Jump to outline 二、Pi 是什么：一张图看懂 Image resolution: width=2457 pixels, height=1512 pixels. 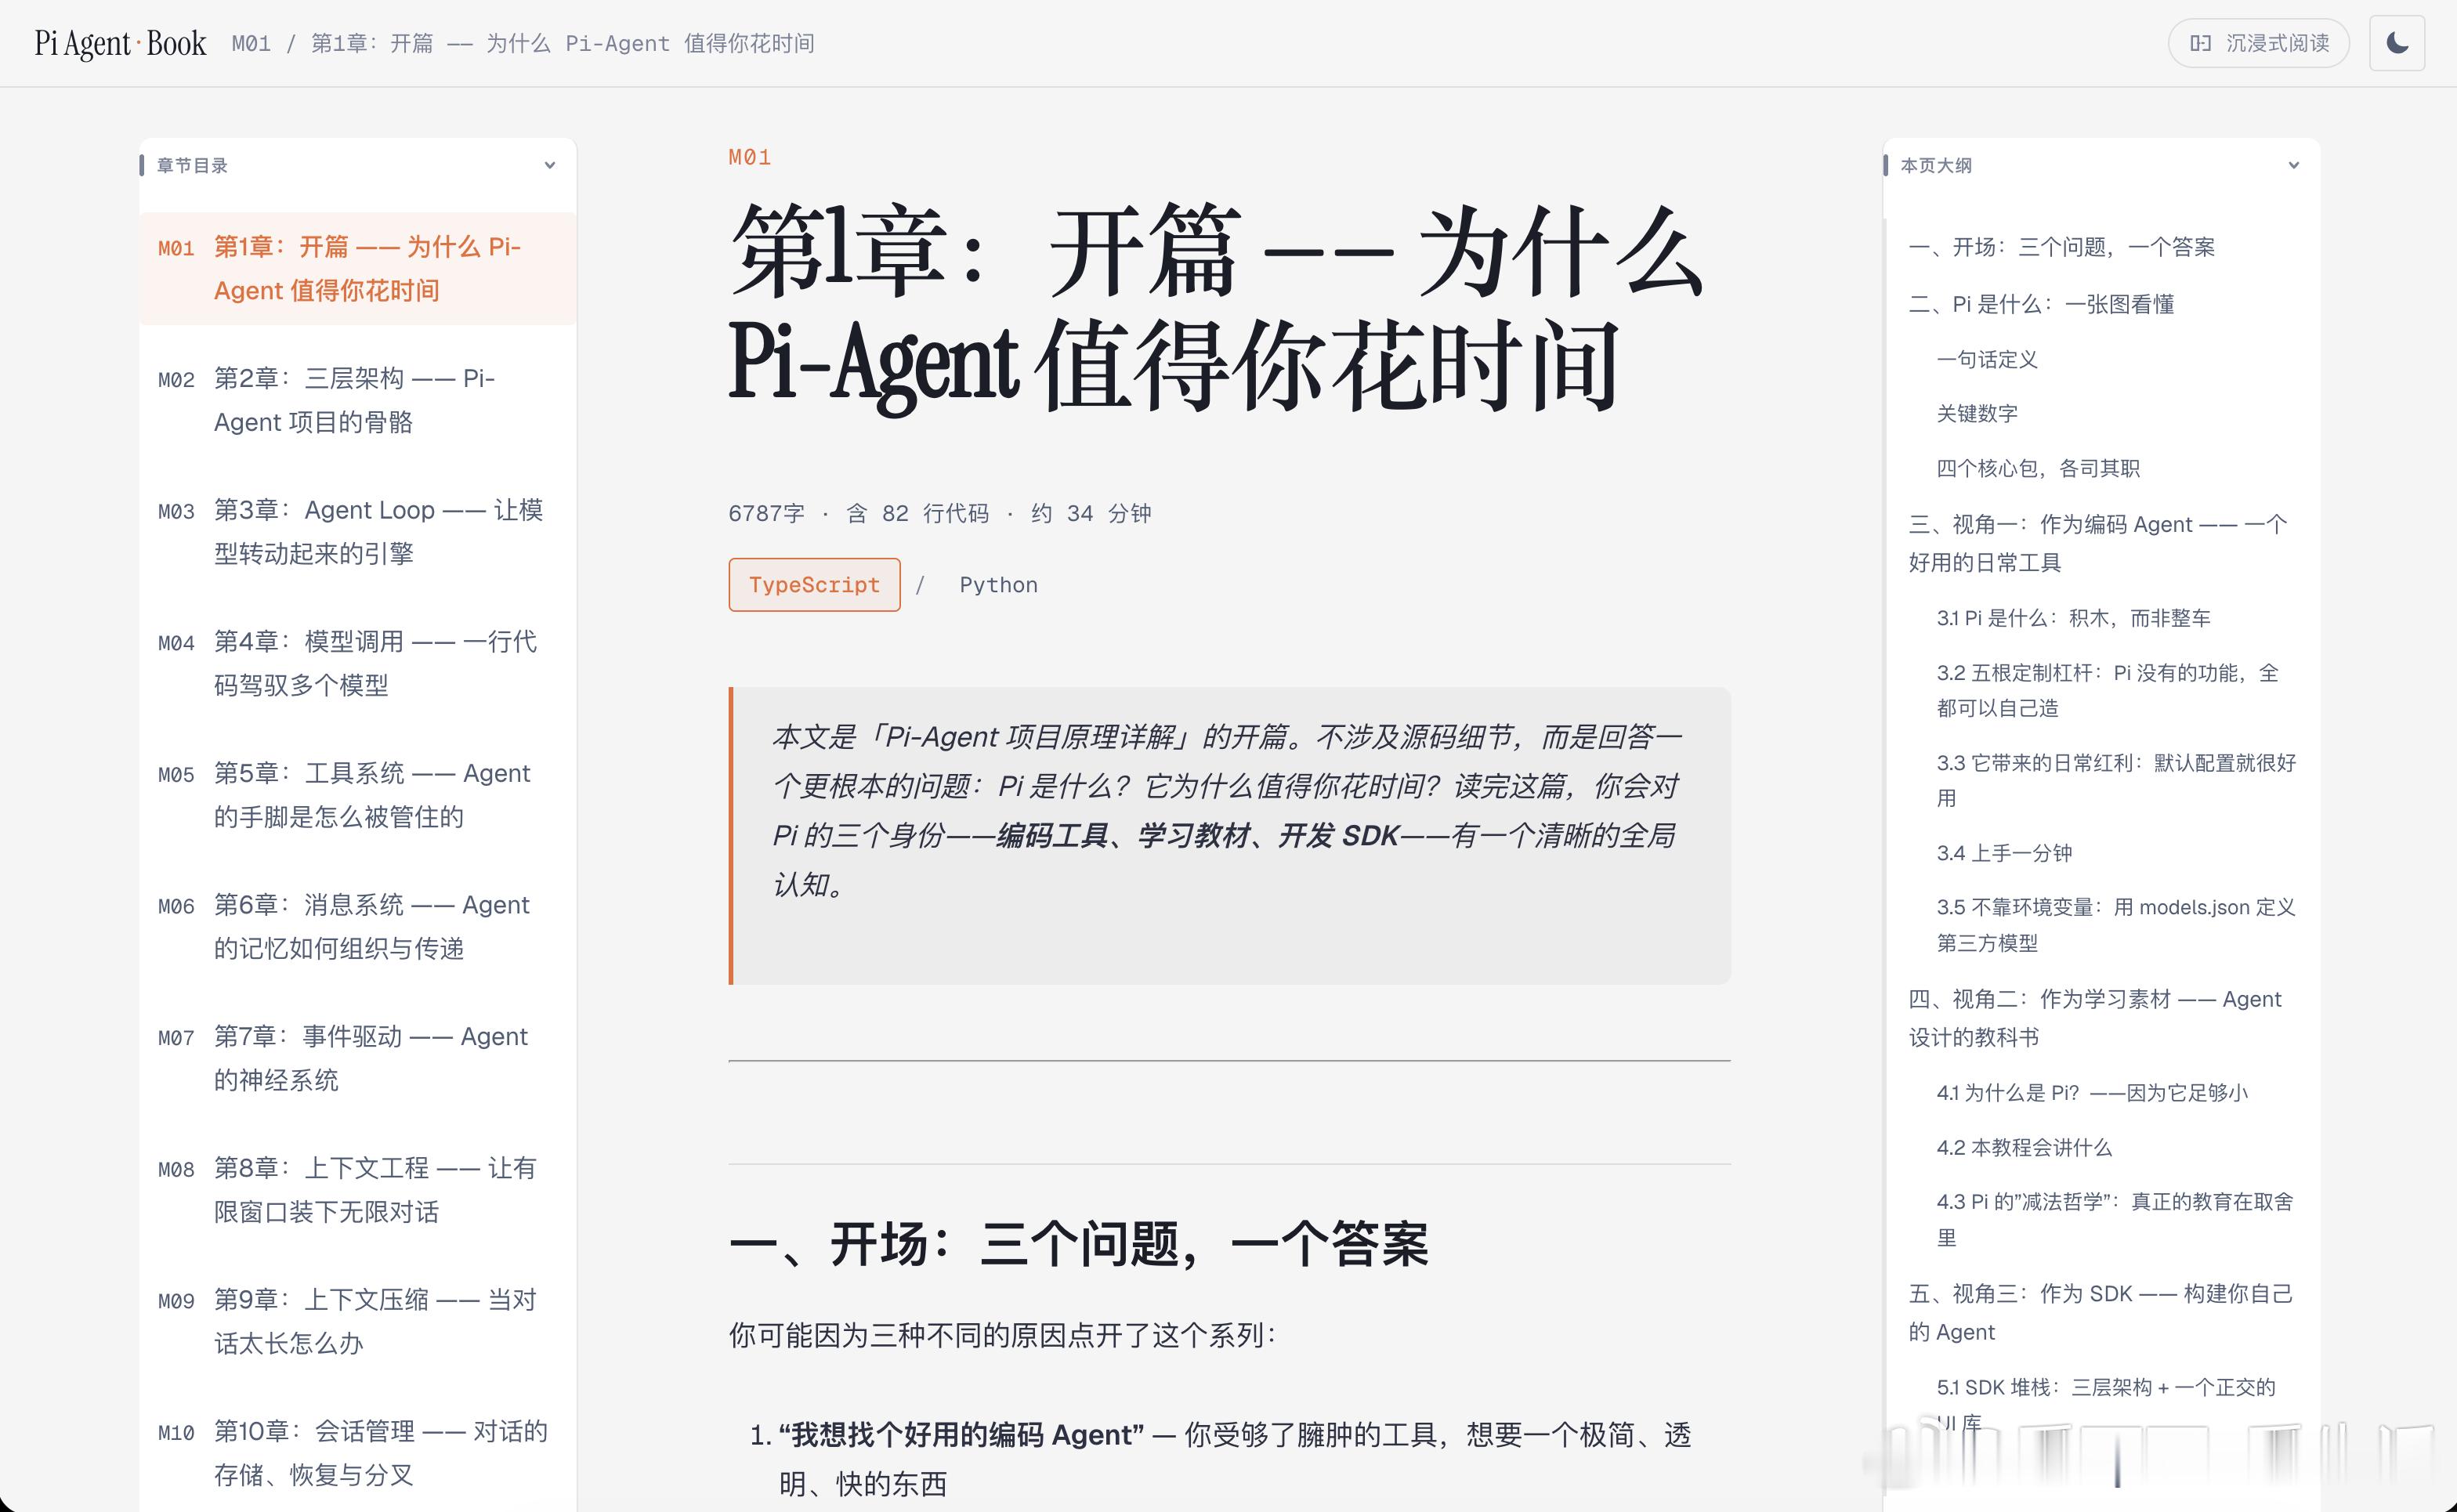coord(2041,304)
